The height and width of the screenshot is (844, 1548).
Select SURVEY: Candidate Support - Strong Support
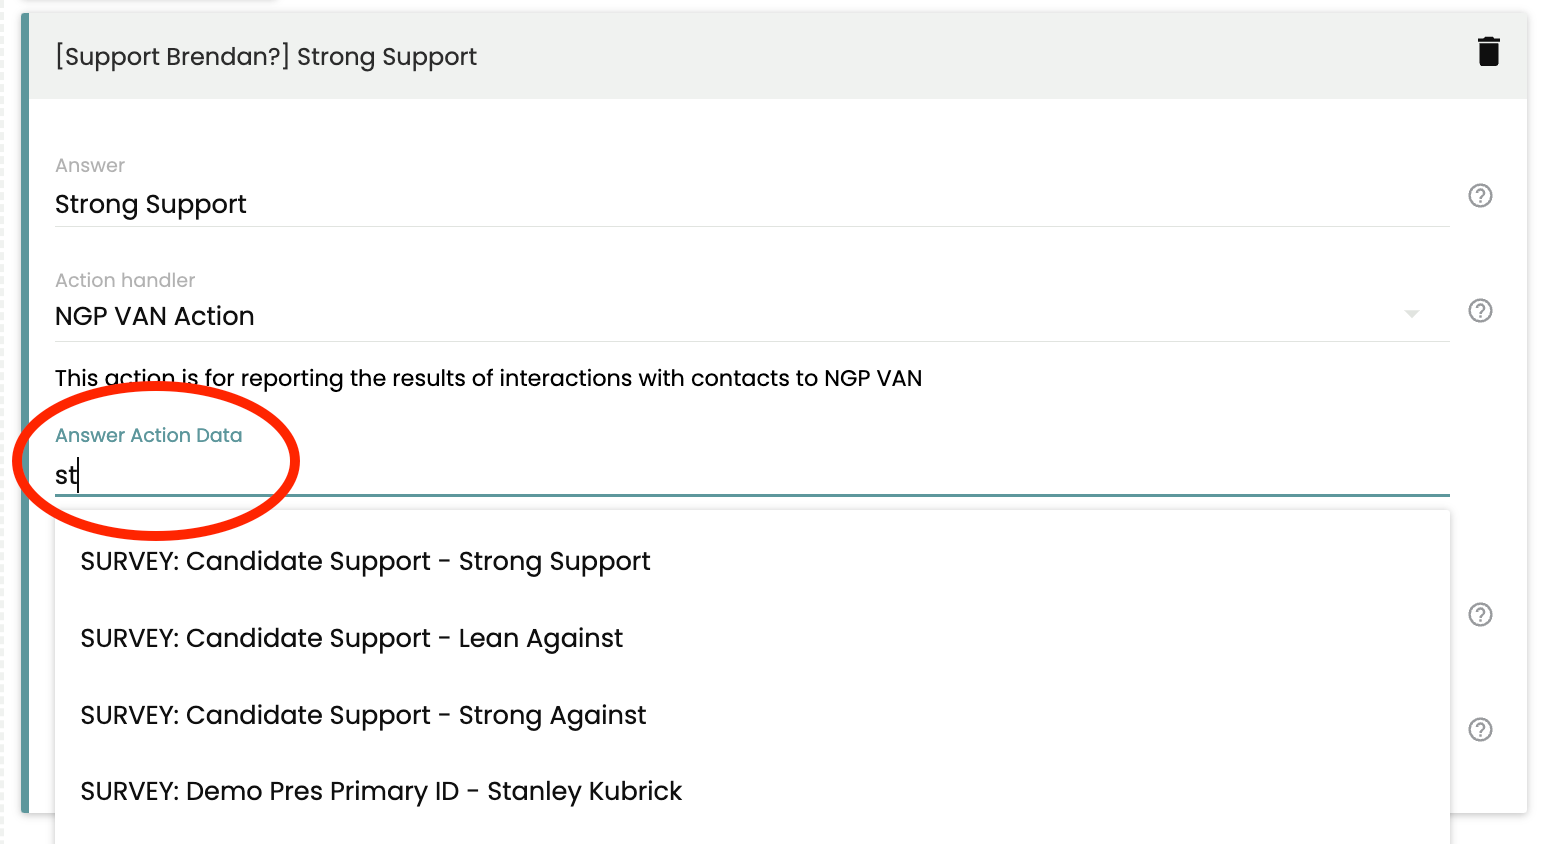click(x=365, y=561)
